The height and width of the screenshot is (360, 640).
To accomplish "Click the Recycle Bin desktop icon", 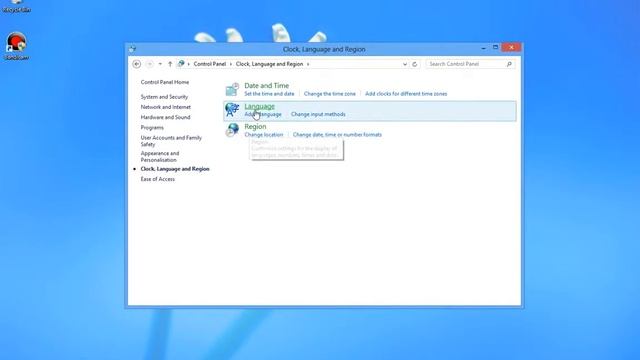I will click(16, 6).
